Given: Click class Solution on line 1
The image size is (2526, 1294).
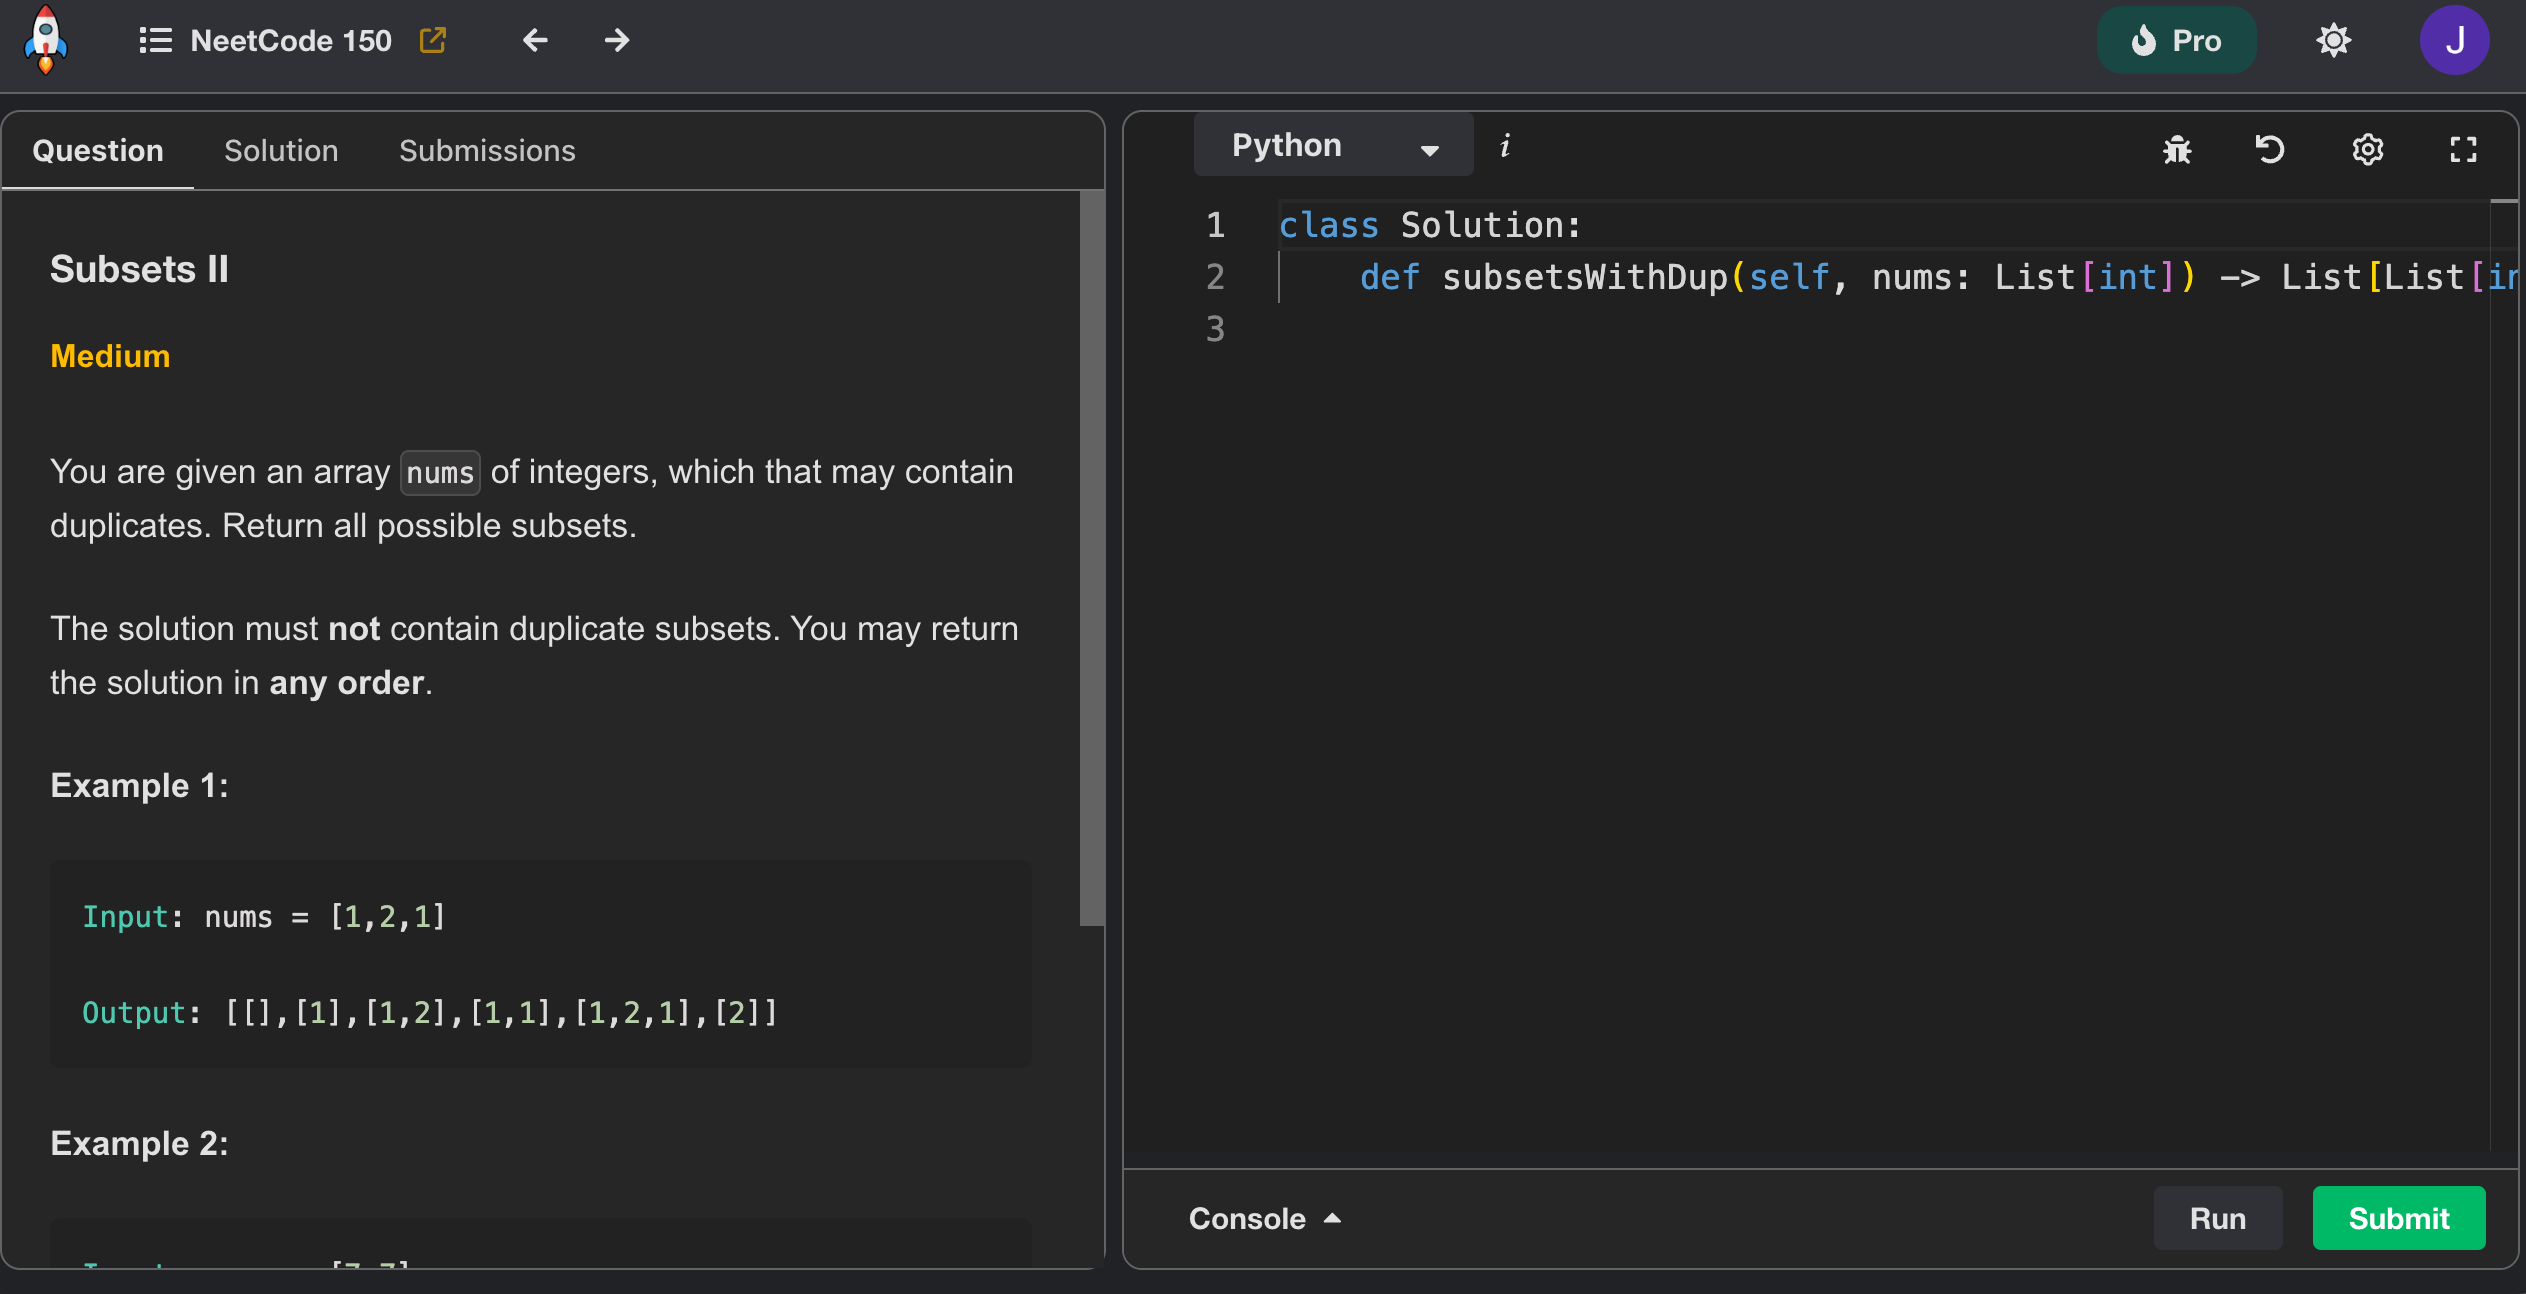Looking at the screenshot, I should 1430,226.
